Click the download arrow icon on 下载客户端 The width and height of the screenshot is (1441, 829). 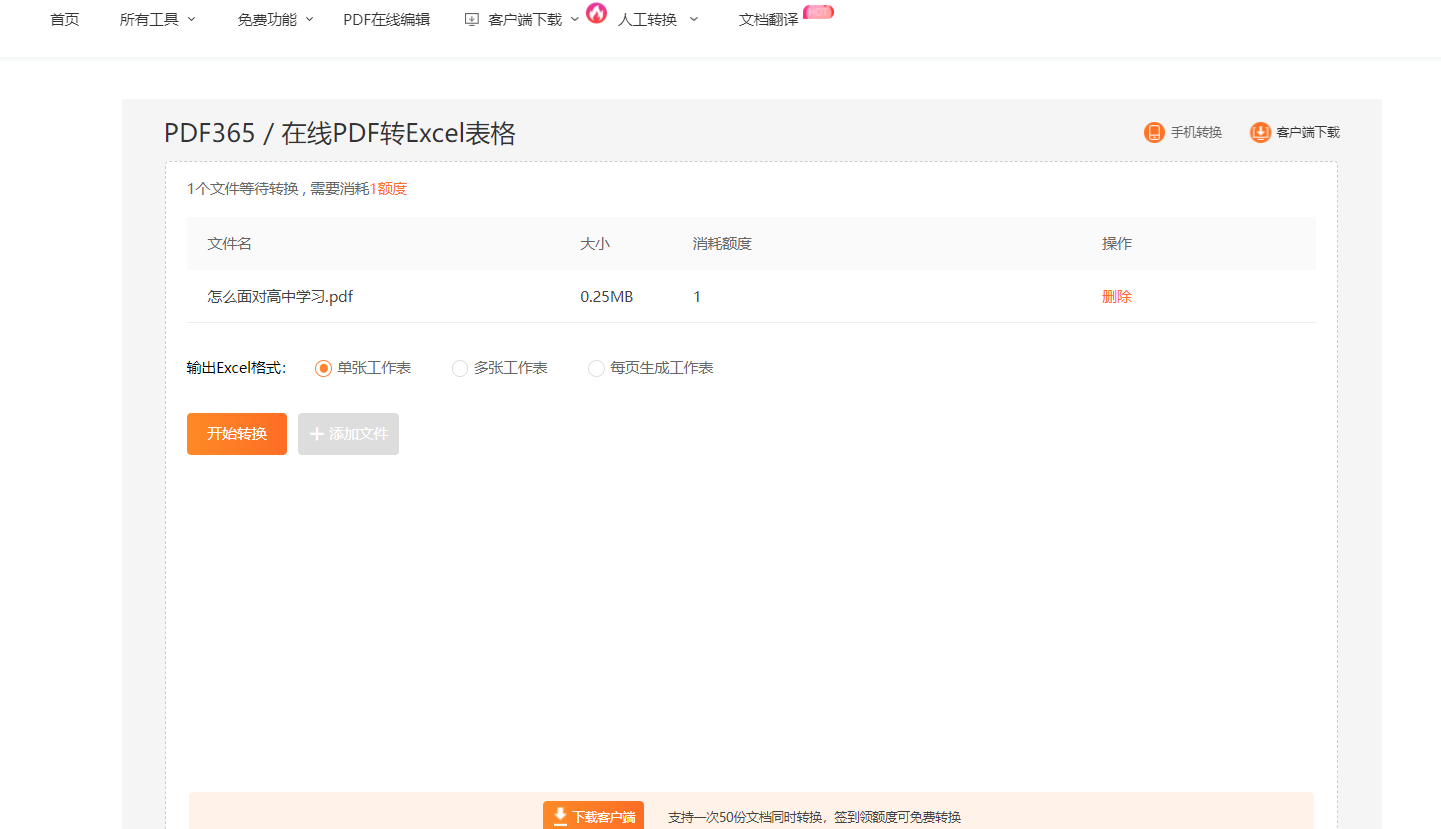coord(560,816)
